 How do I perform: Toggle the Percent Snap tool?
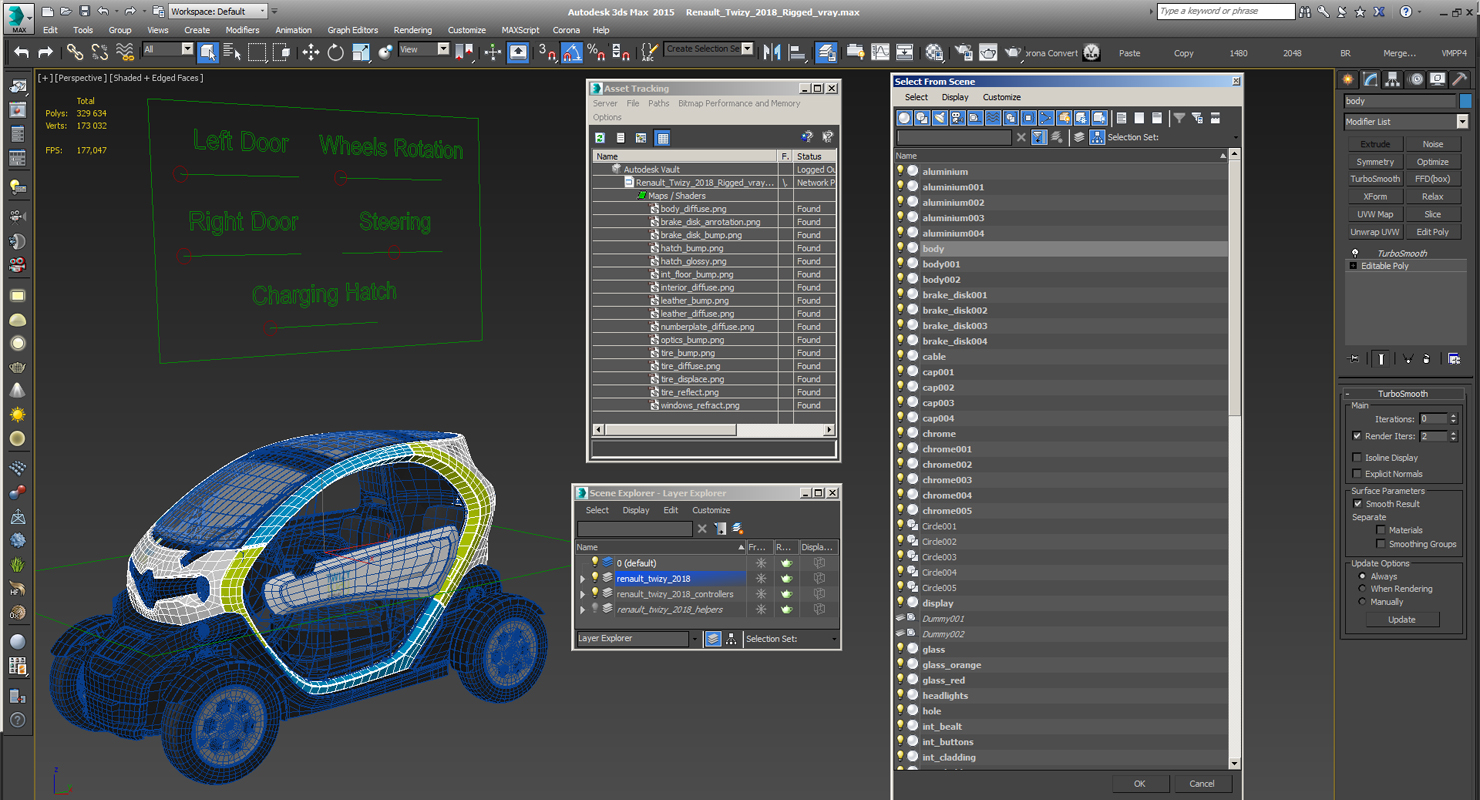[596, 52]
